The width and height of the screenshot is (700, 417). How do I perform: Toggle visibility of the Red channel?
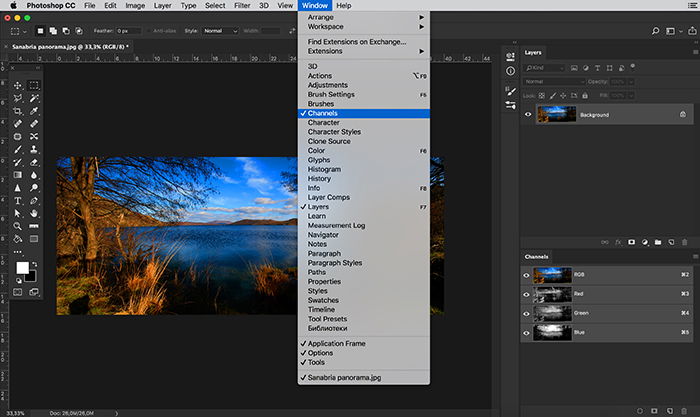526,294
